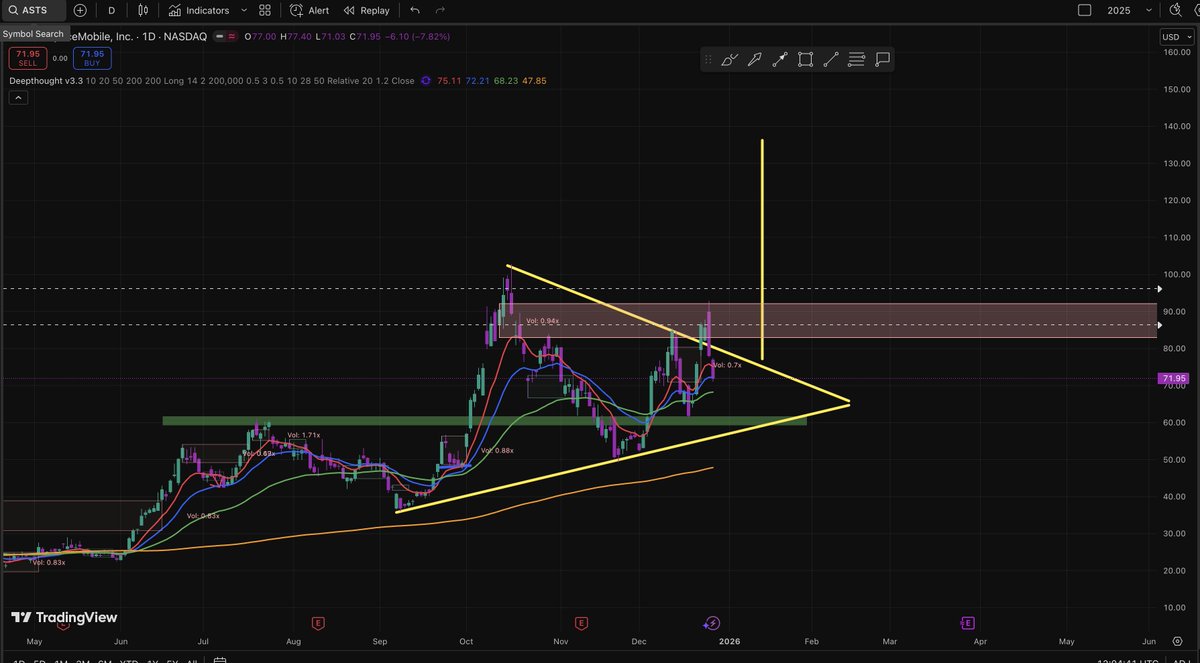This screenshot has height=663, width=1200.
Task: Select the Drawing brush tool
Action: coord(729,59)
